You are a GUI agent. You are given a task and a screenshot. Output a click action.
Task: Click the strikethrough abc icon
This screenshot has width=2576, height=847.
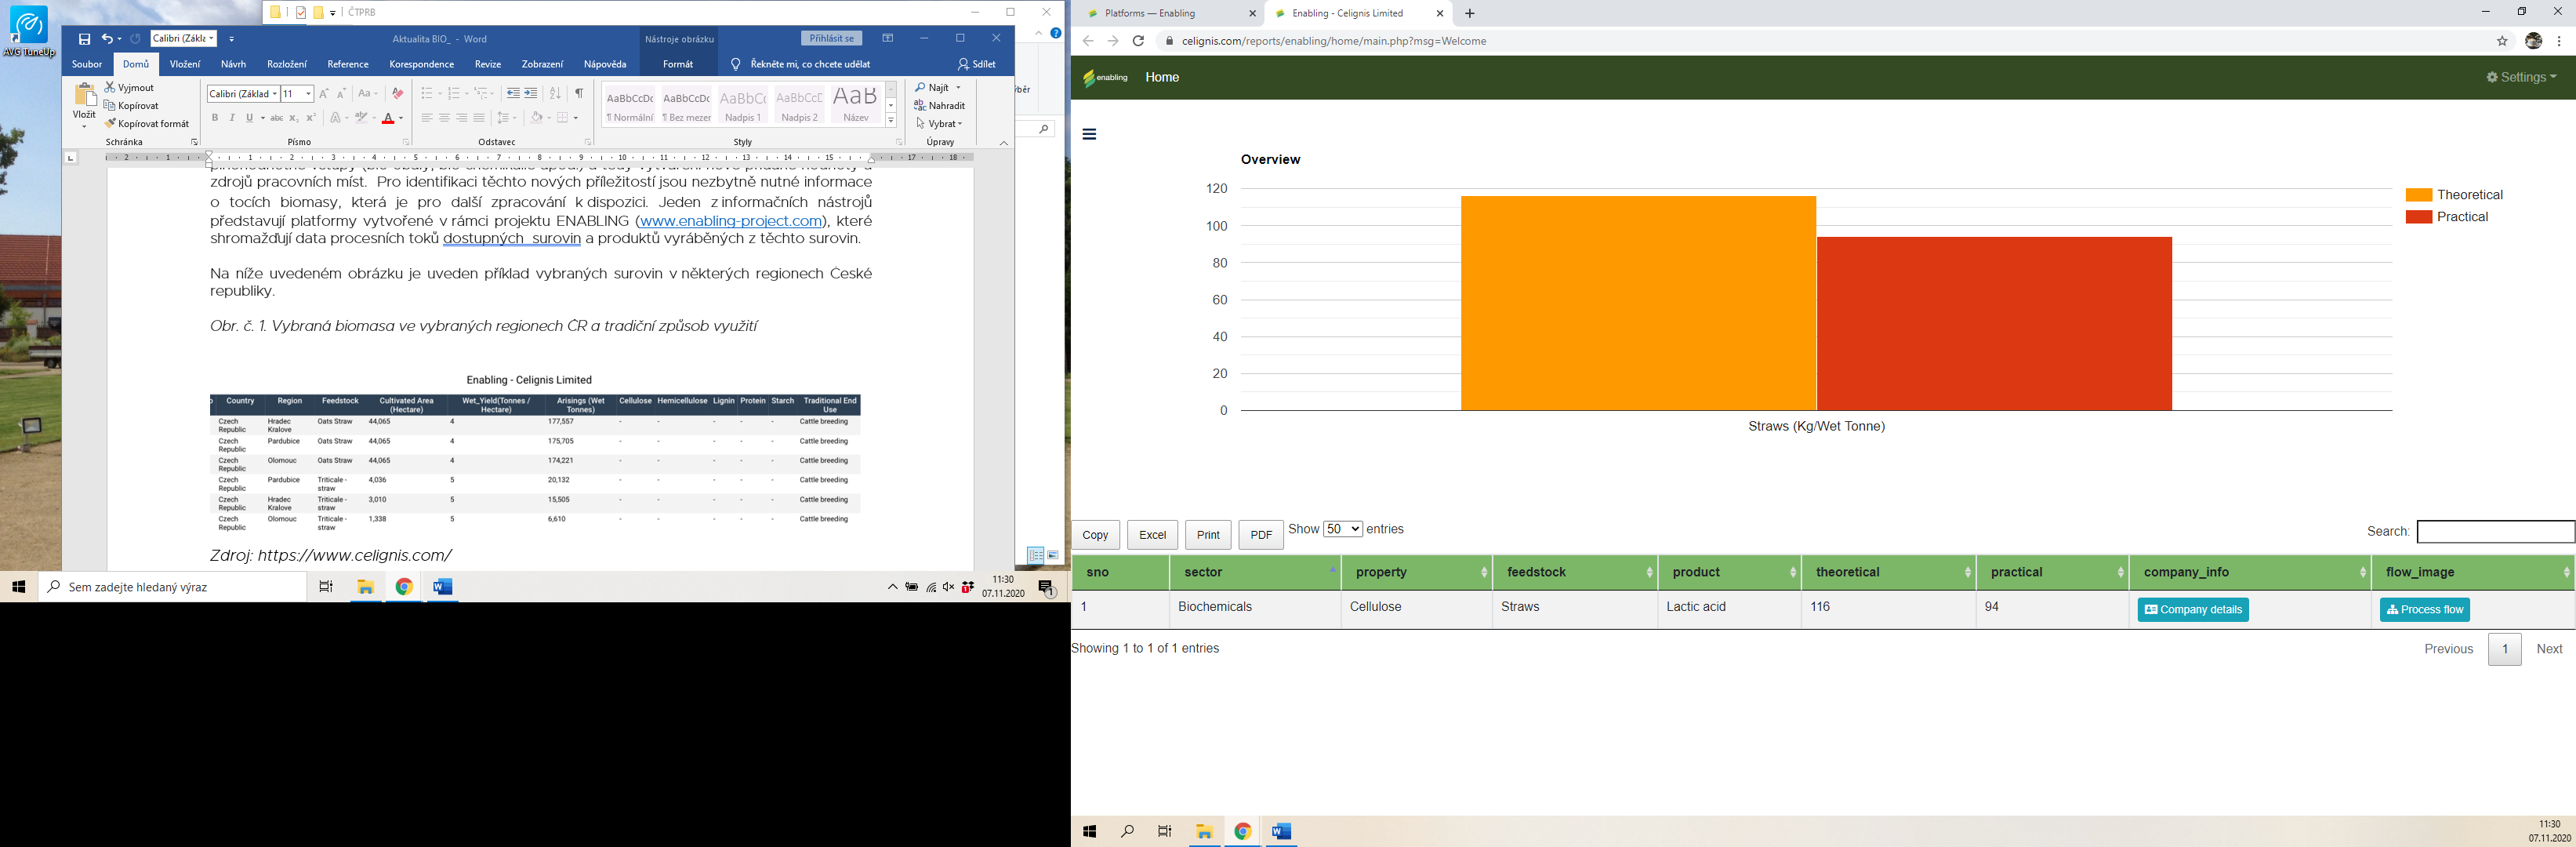coord(277,118)
